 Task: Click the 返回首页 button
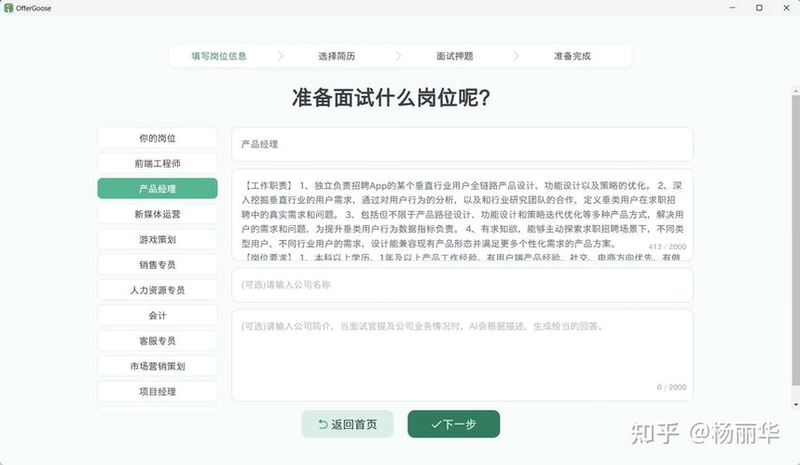pyautogui.click(x=347, y=424)
